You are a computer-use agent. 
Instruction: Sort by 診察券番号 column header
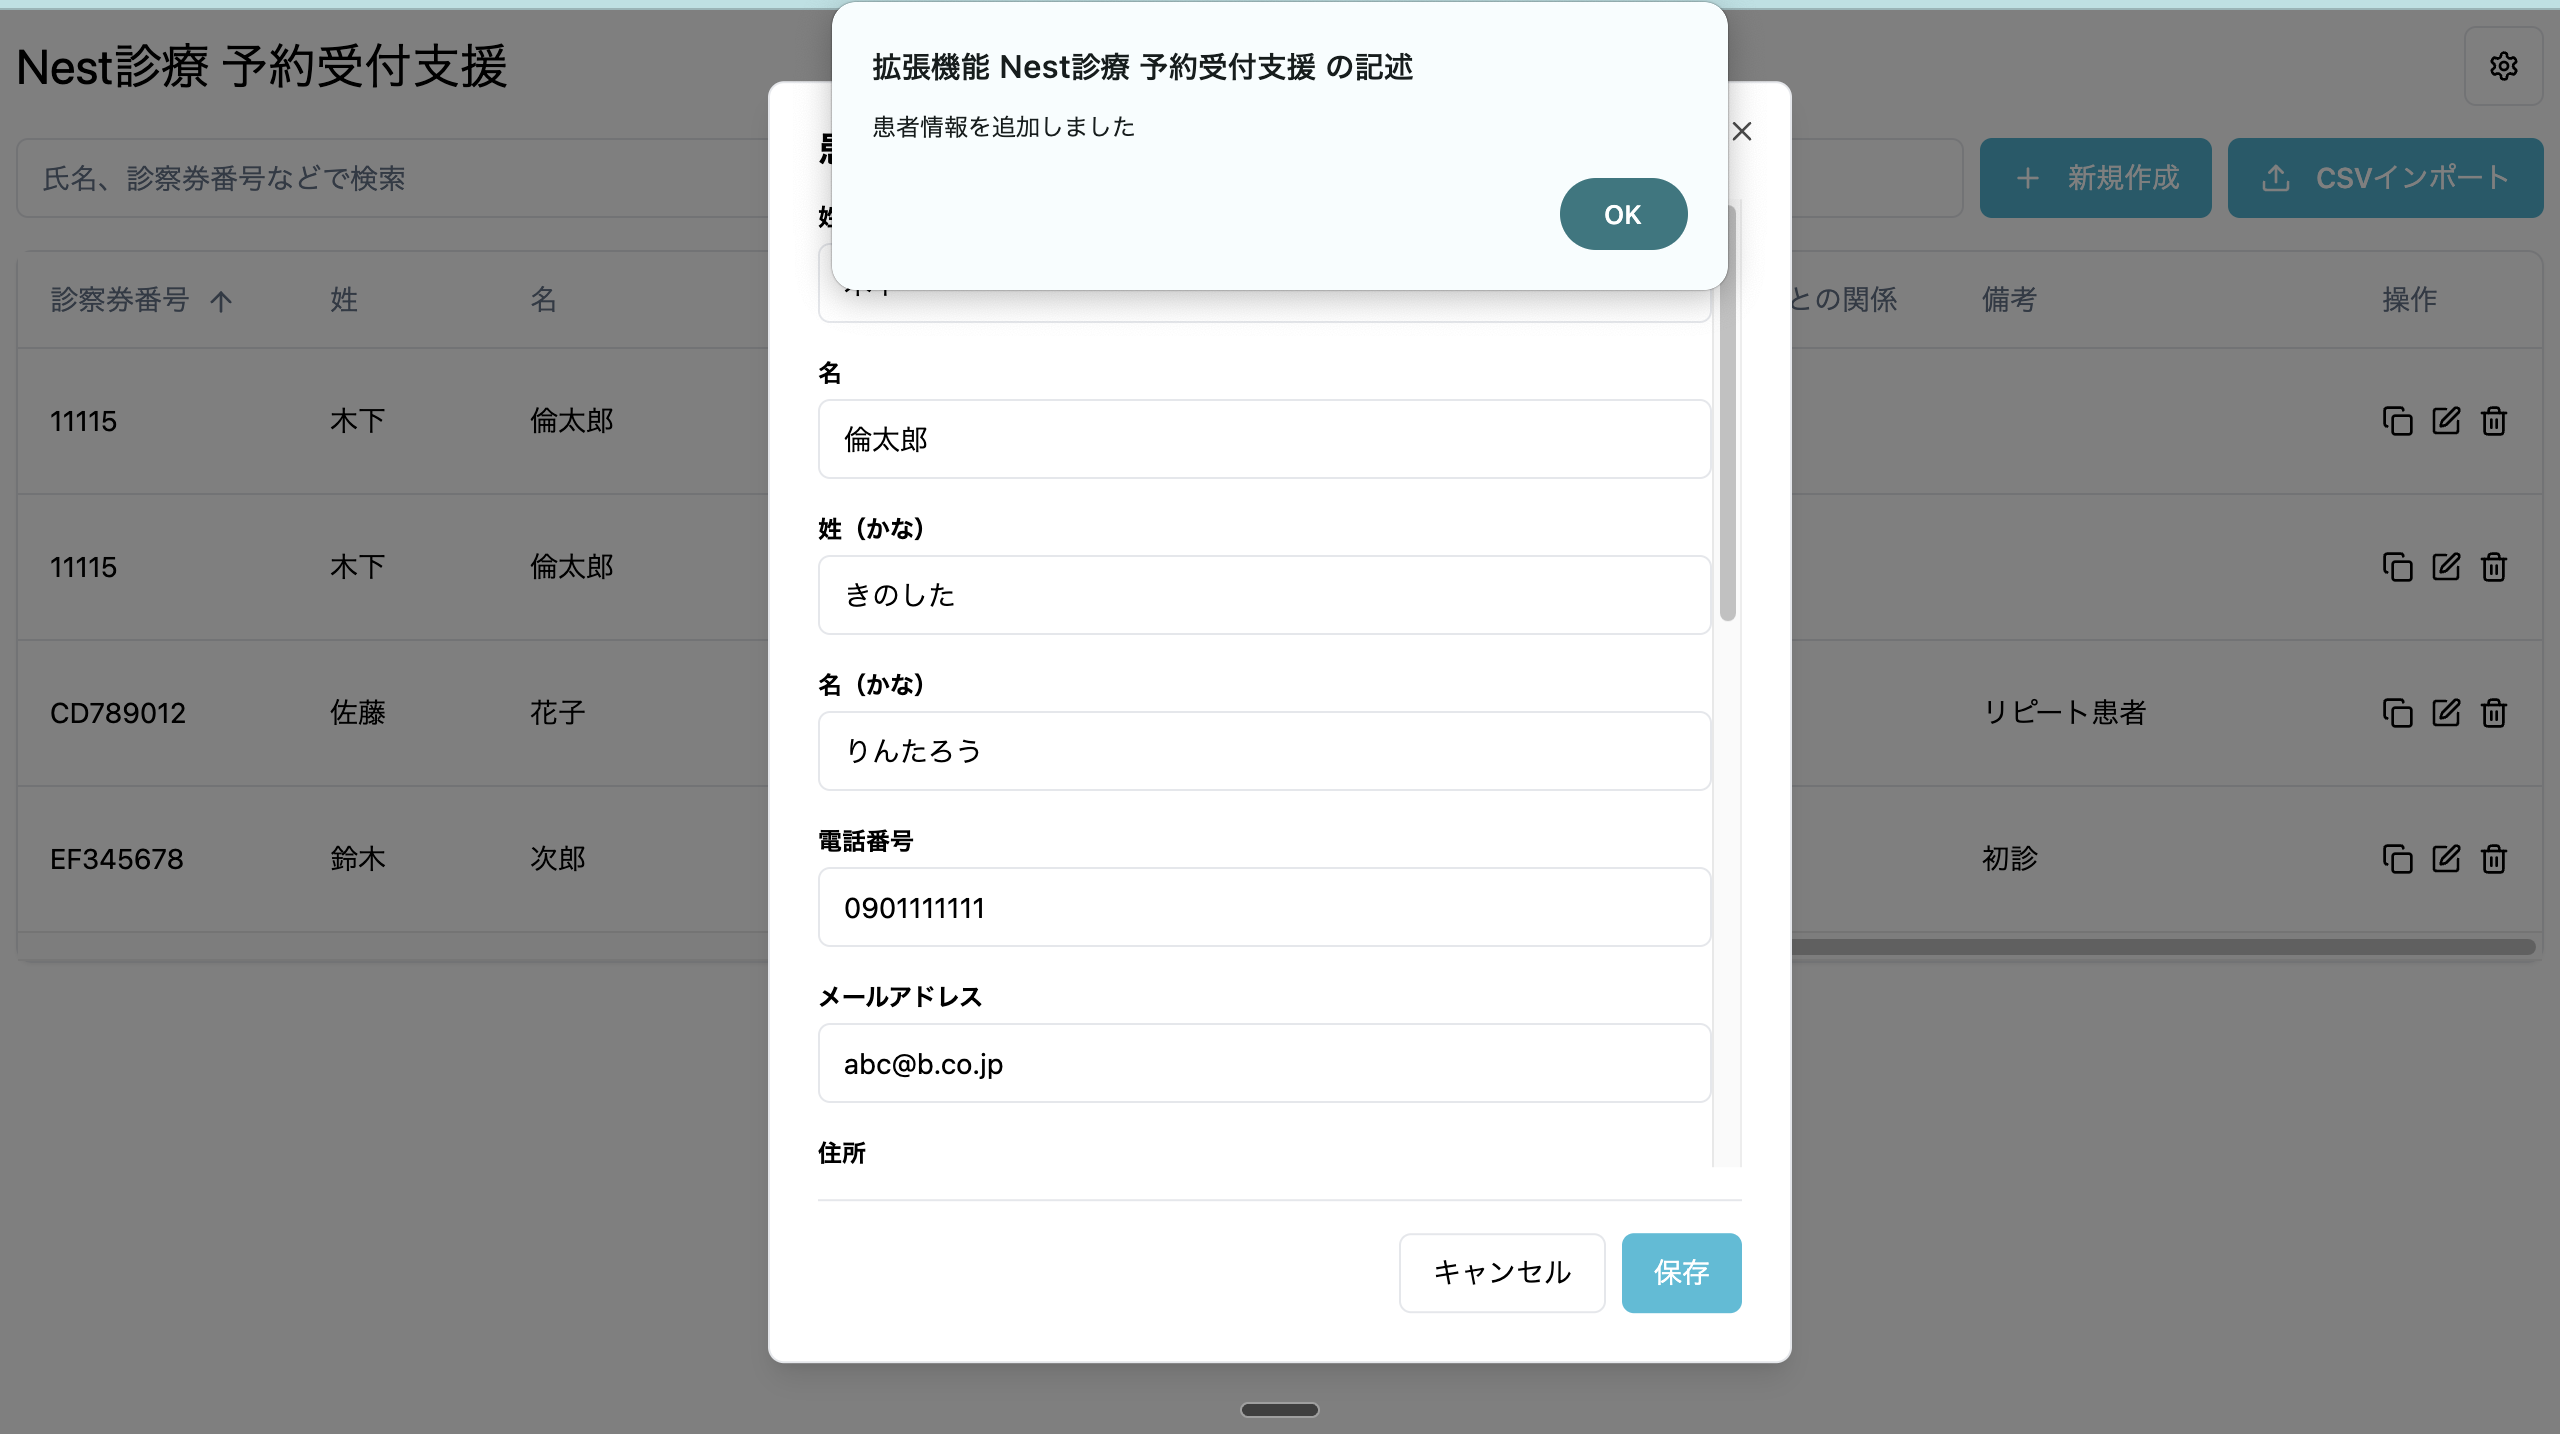[120, 299]
